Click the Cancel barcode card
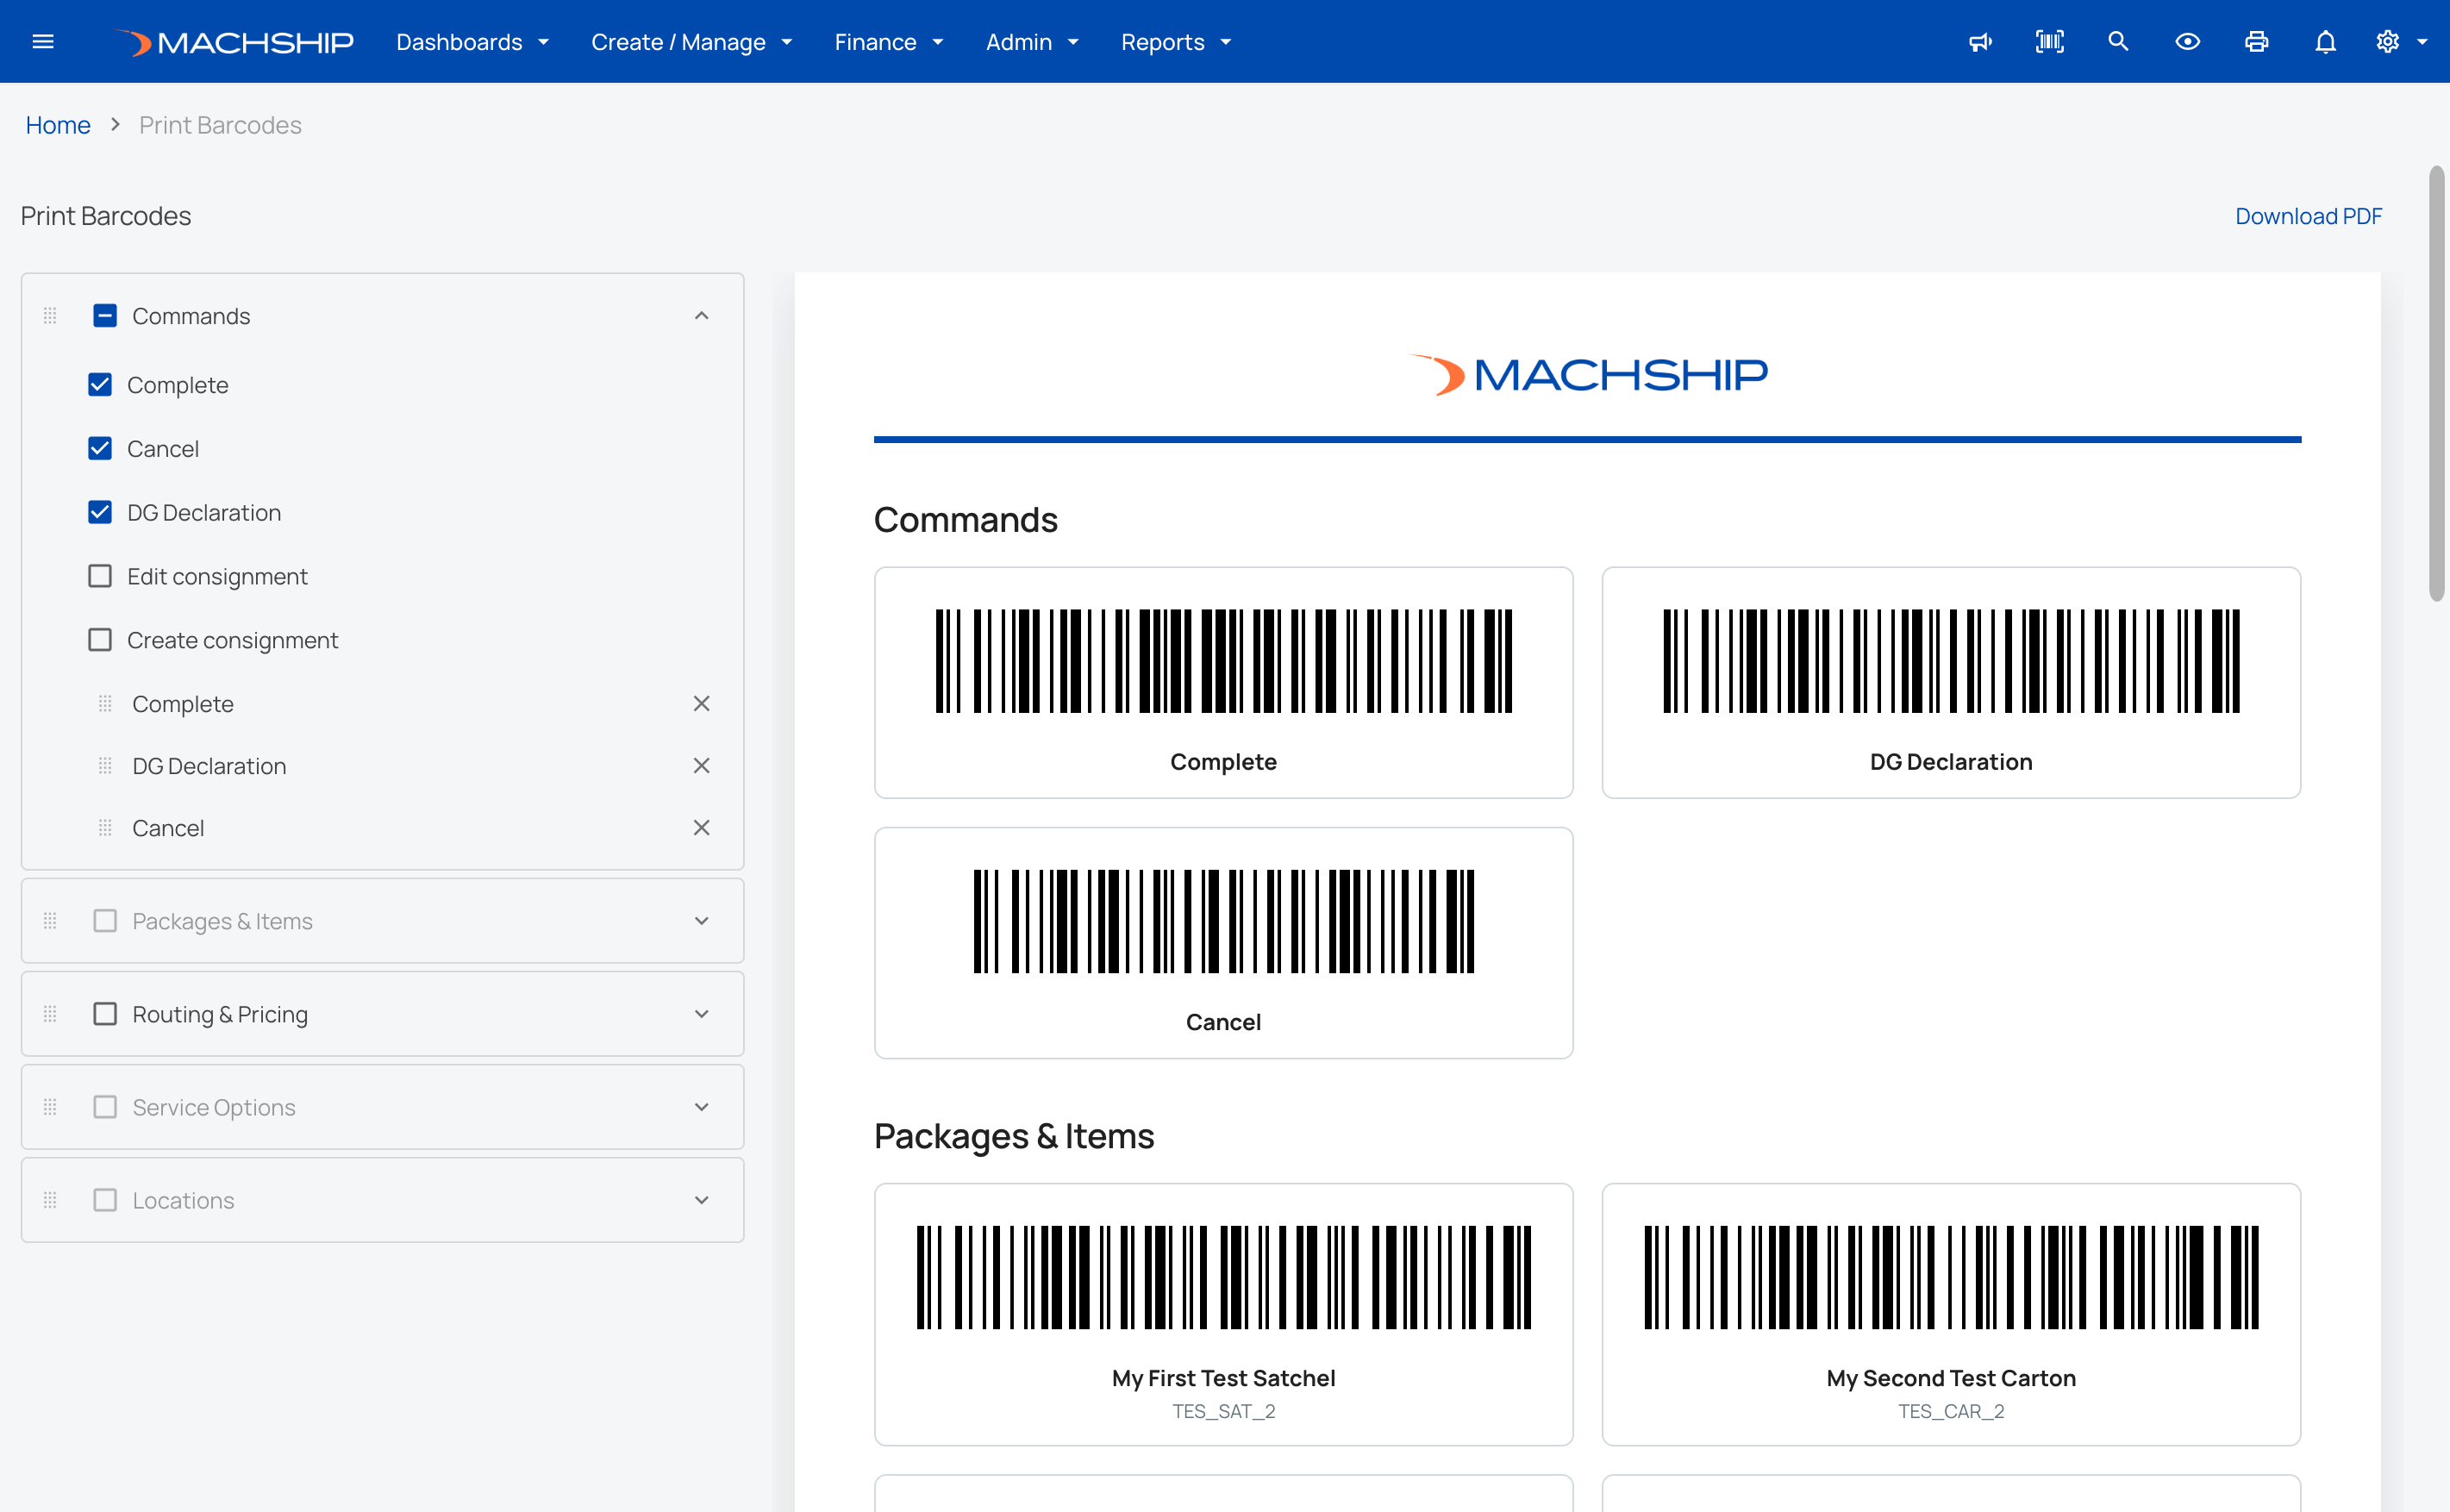Viewport: 2450px width, 1512px height. (x=1223, y=943)
